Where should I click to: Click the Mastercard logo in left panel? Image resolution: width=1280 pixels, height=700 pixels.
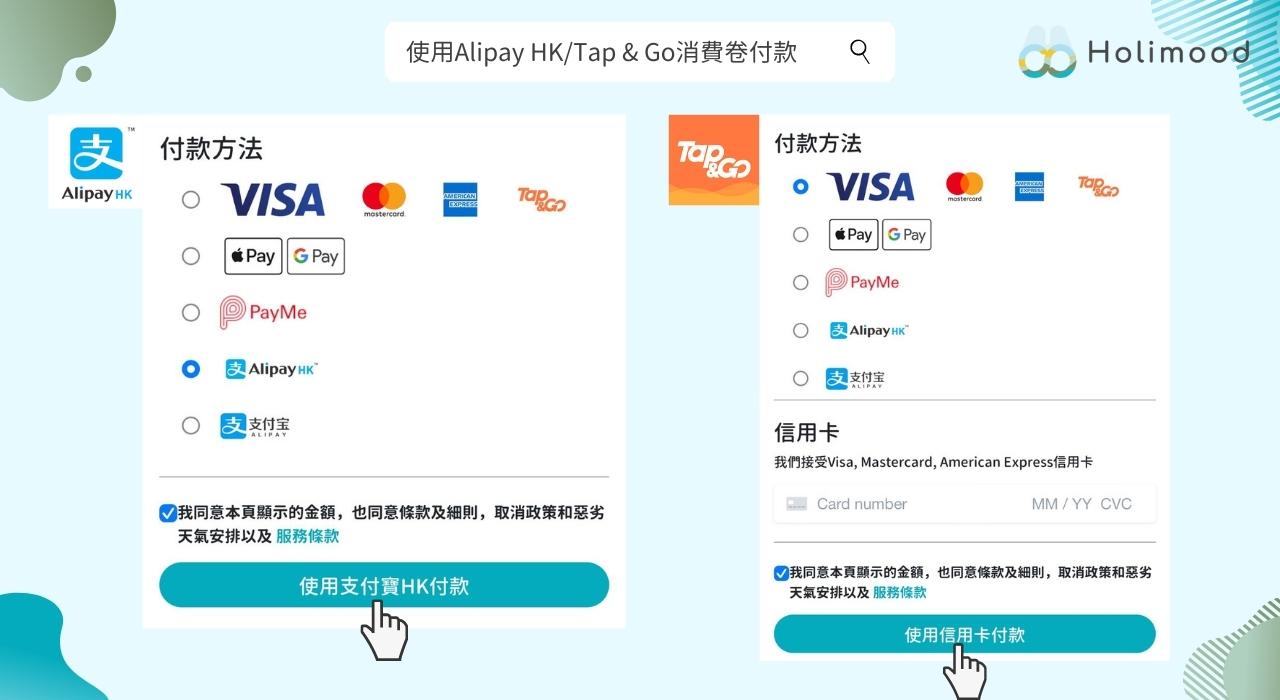click(x=384, y=200)
